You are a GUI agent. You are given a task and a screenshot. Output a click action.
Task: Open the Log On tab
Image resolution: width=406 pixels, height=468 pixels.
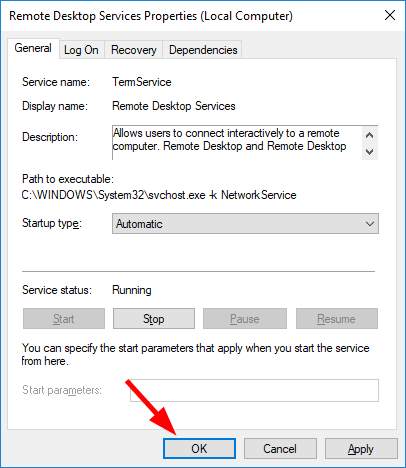click(81, 50)
